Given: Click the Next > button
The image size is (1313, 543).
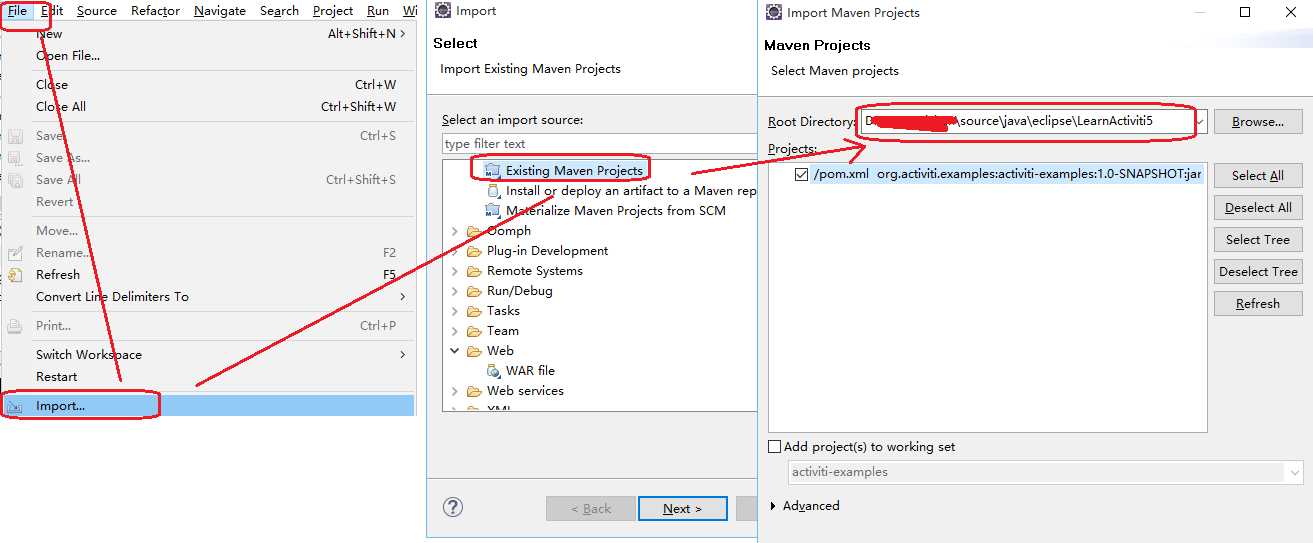Looking at the screenshot, I should pyautogui.click(x=682, y=508).
